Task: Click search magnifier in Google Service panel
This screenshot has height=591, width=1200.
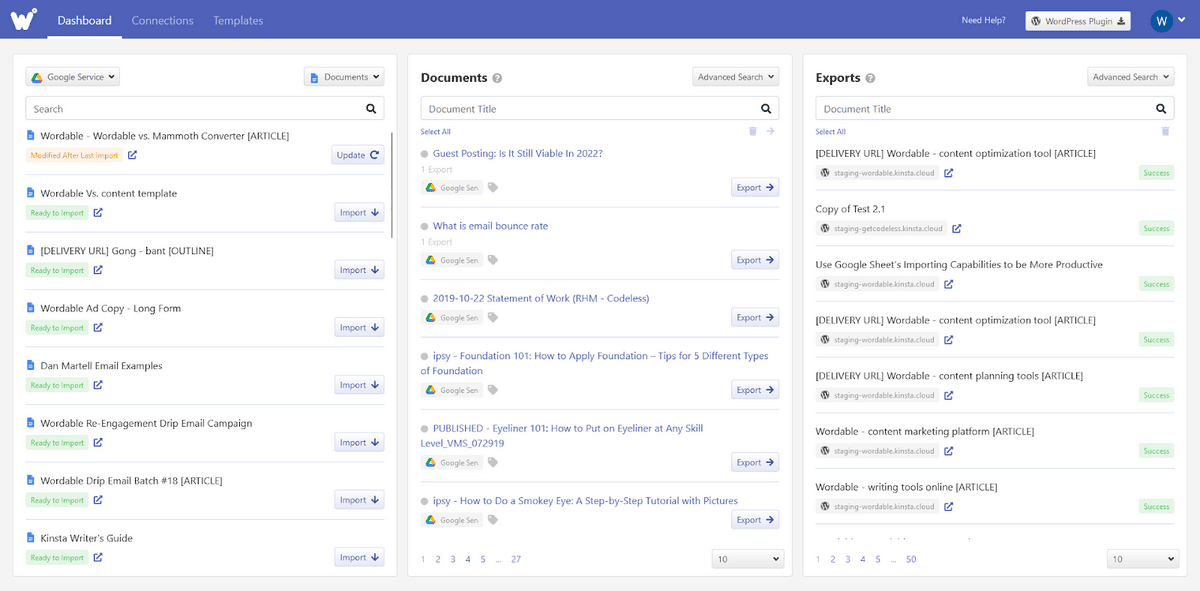Action: [371, 109]
